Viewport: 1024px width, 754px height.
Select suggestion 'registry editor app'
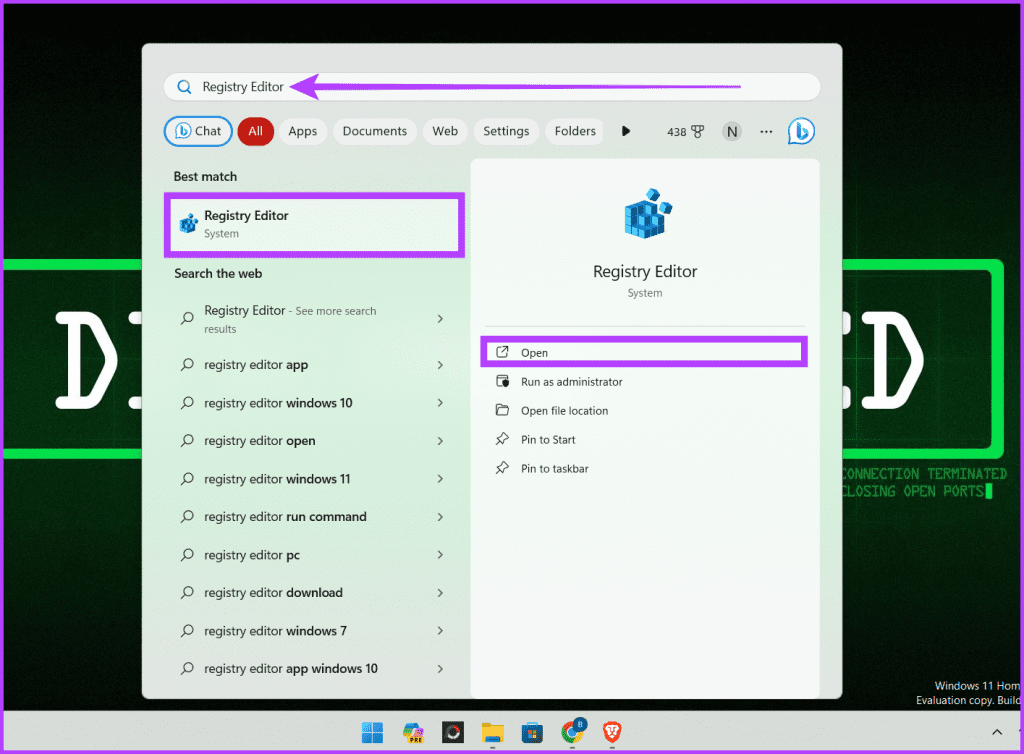click(315, 365)
